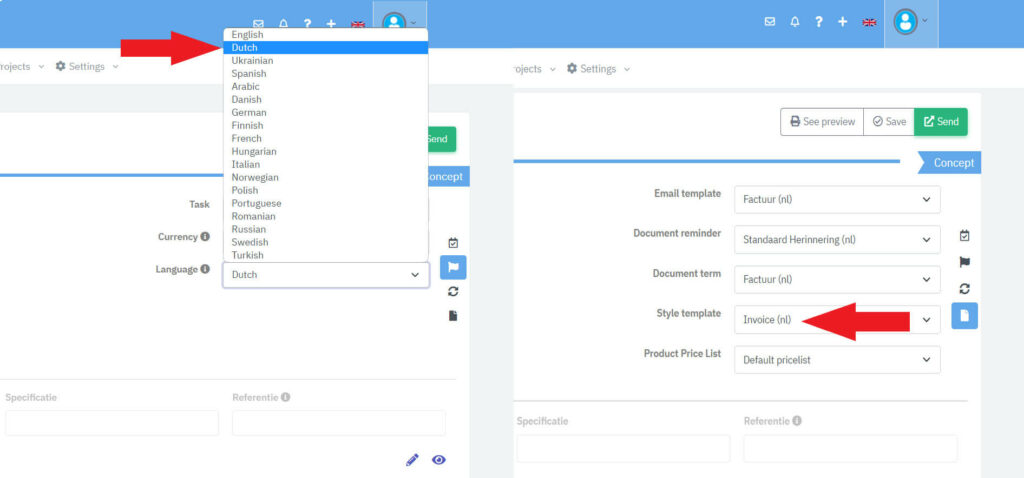Click the UK flag language icon, right panel
Image resolution: width=1024 pixels, height=478 pixels.
pos(869,22)
